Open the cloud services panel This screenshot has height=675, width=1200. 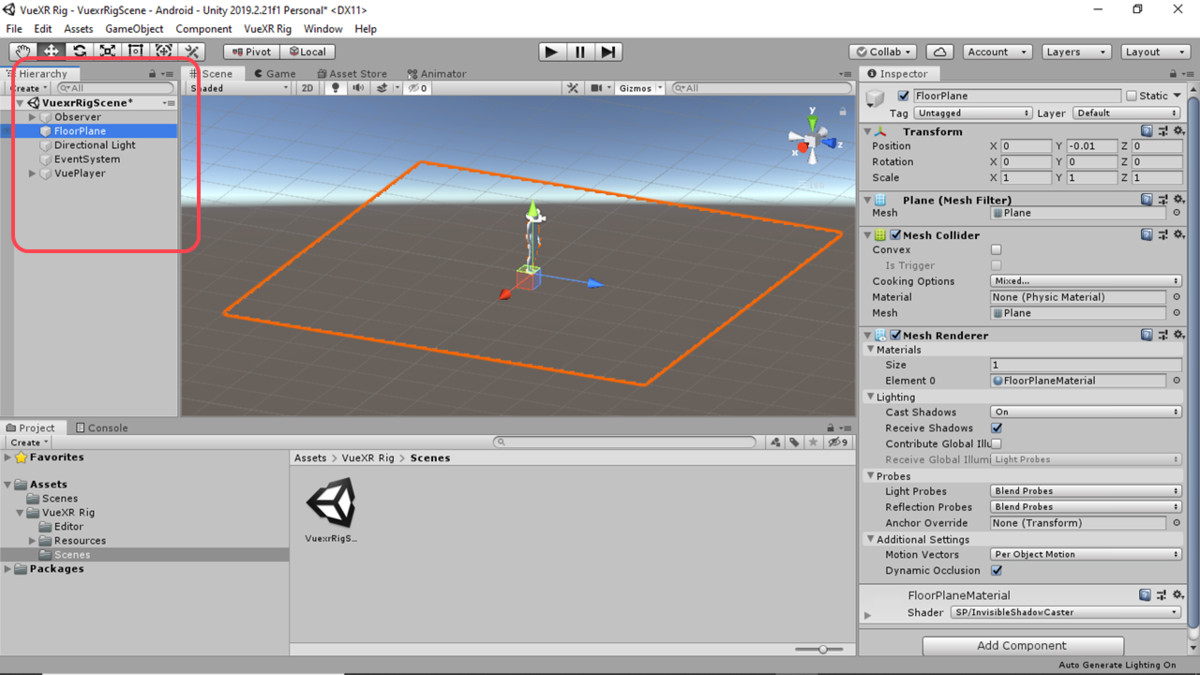pos(939,51)
